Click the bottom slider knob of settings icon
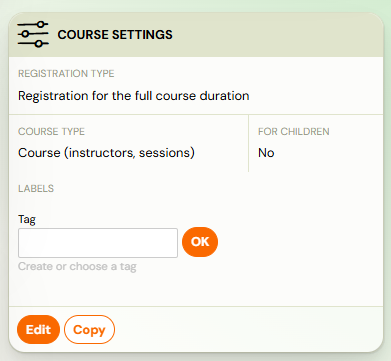 [x=39, y=43]
